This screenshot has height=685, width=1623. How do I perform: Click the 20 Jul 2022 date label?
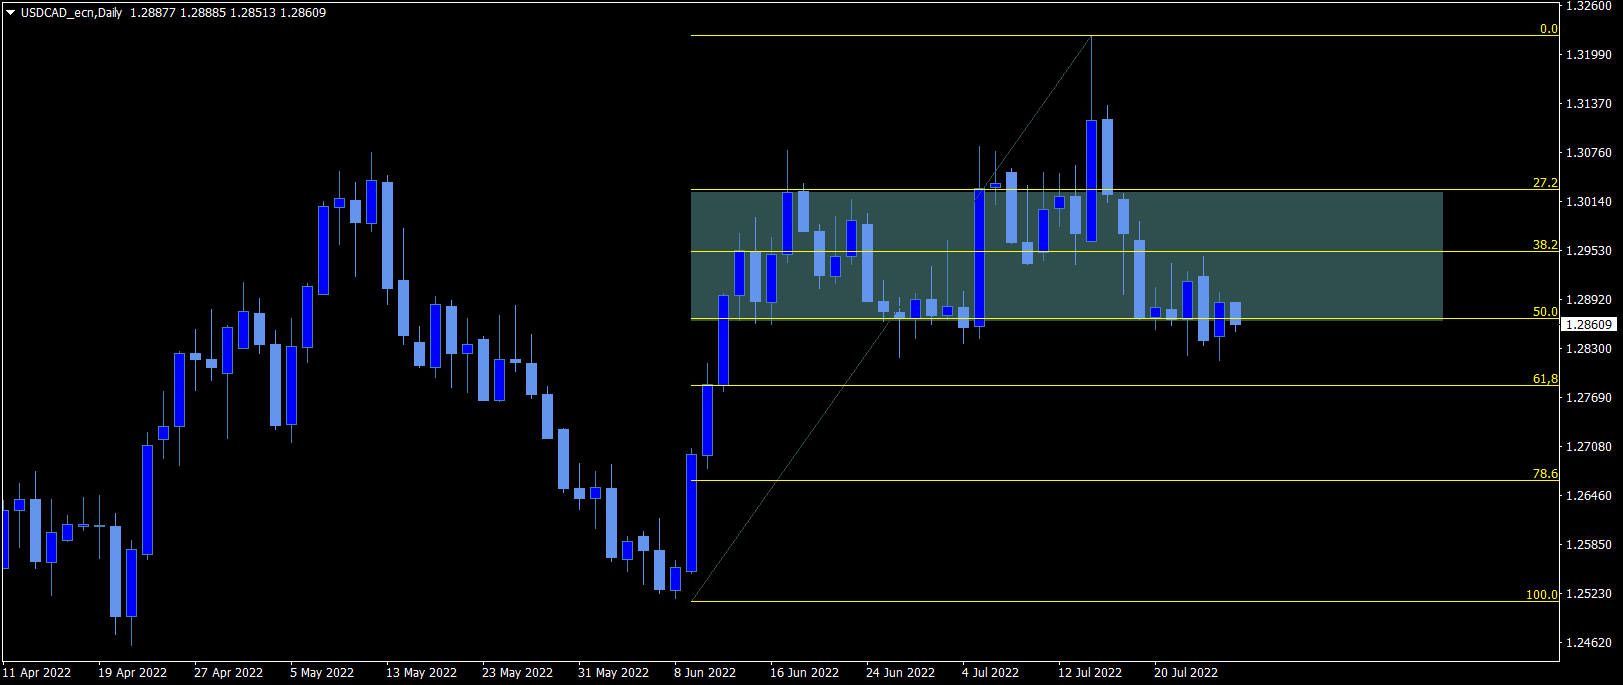click(x=1186, y=673)
